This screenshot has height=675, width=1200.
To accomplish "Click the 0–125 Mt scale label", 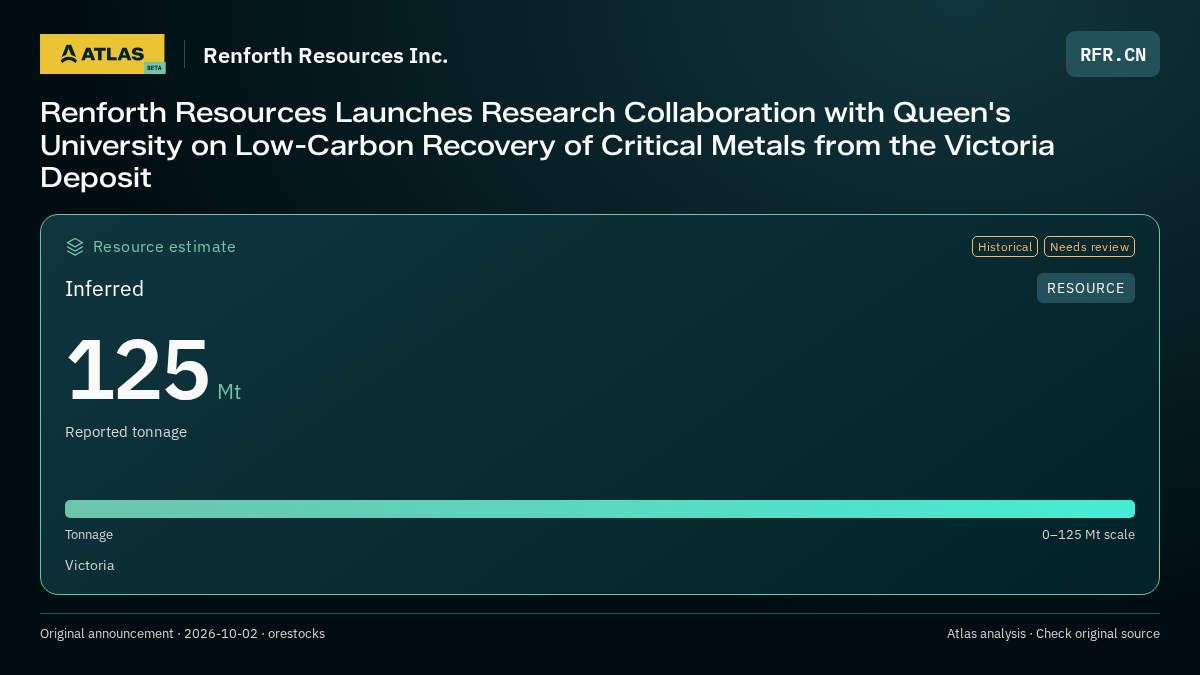I will 1088,535.
